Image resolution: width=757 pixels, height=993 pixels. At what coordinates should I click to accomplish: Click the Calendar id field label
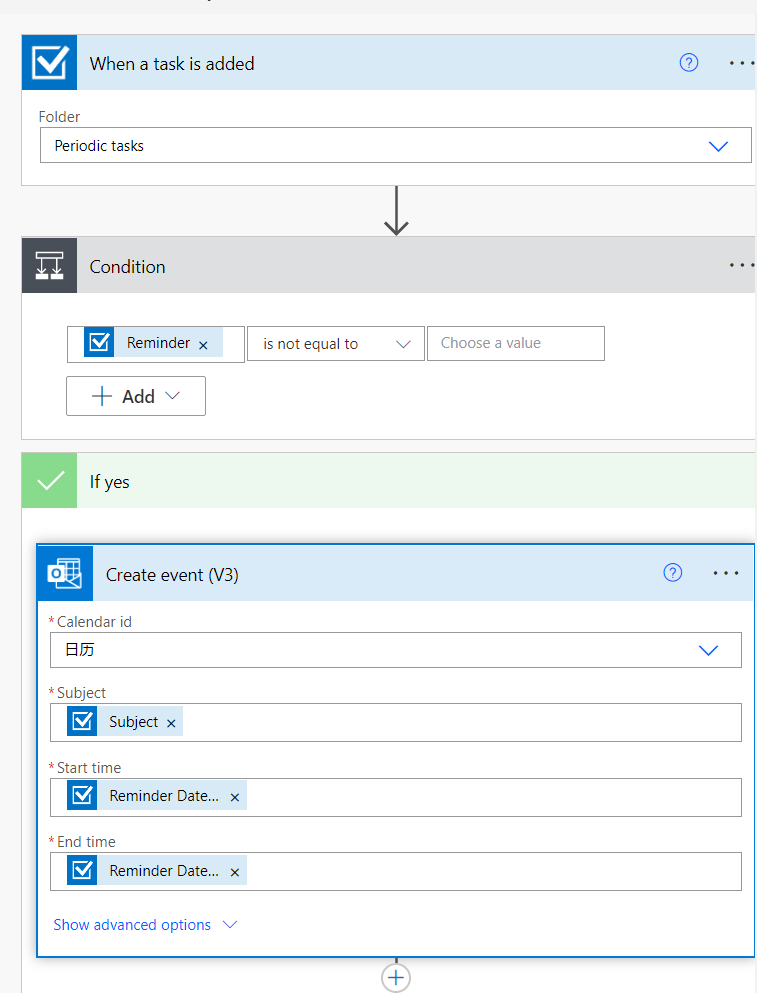click(x=94, y=622)
